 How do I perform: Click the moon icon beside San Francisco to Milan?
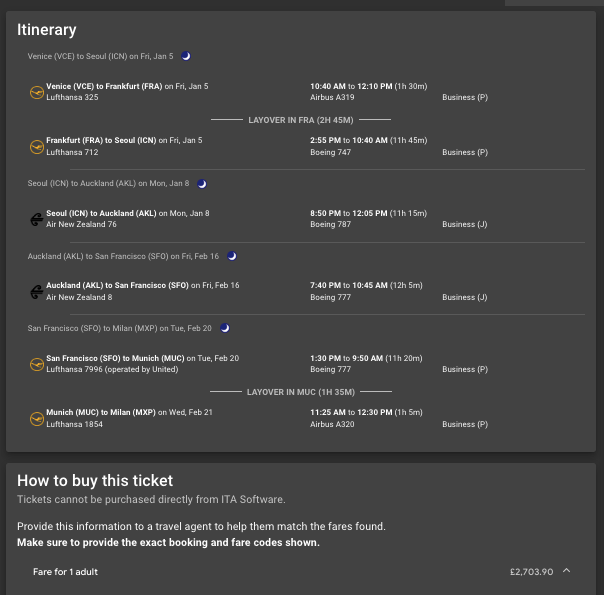pos(225,328)
